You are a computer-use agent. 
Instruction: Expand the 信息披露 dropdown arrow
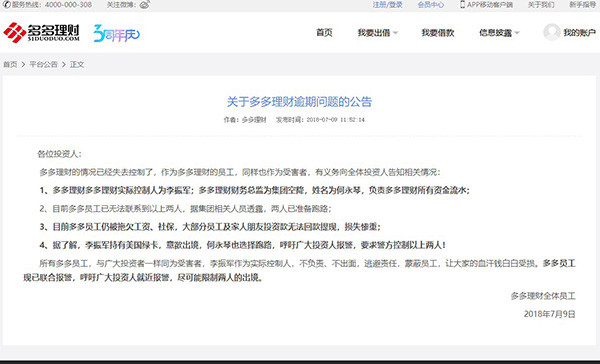point(517,33)
